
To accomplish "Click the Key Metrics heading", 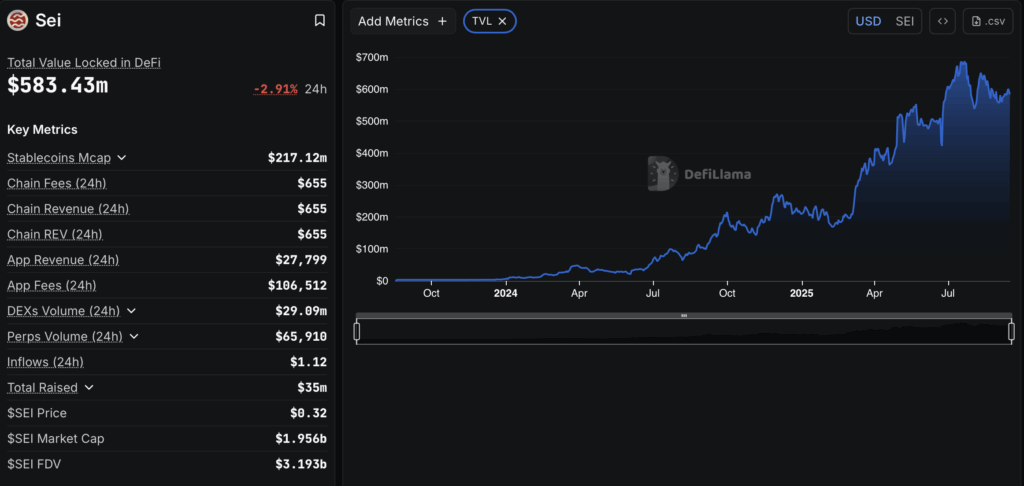I will tap(42, 129).
